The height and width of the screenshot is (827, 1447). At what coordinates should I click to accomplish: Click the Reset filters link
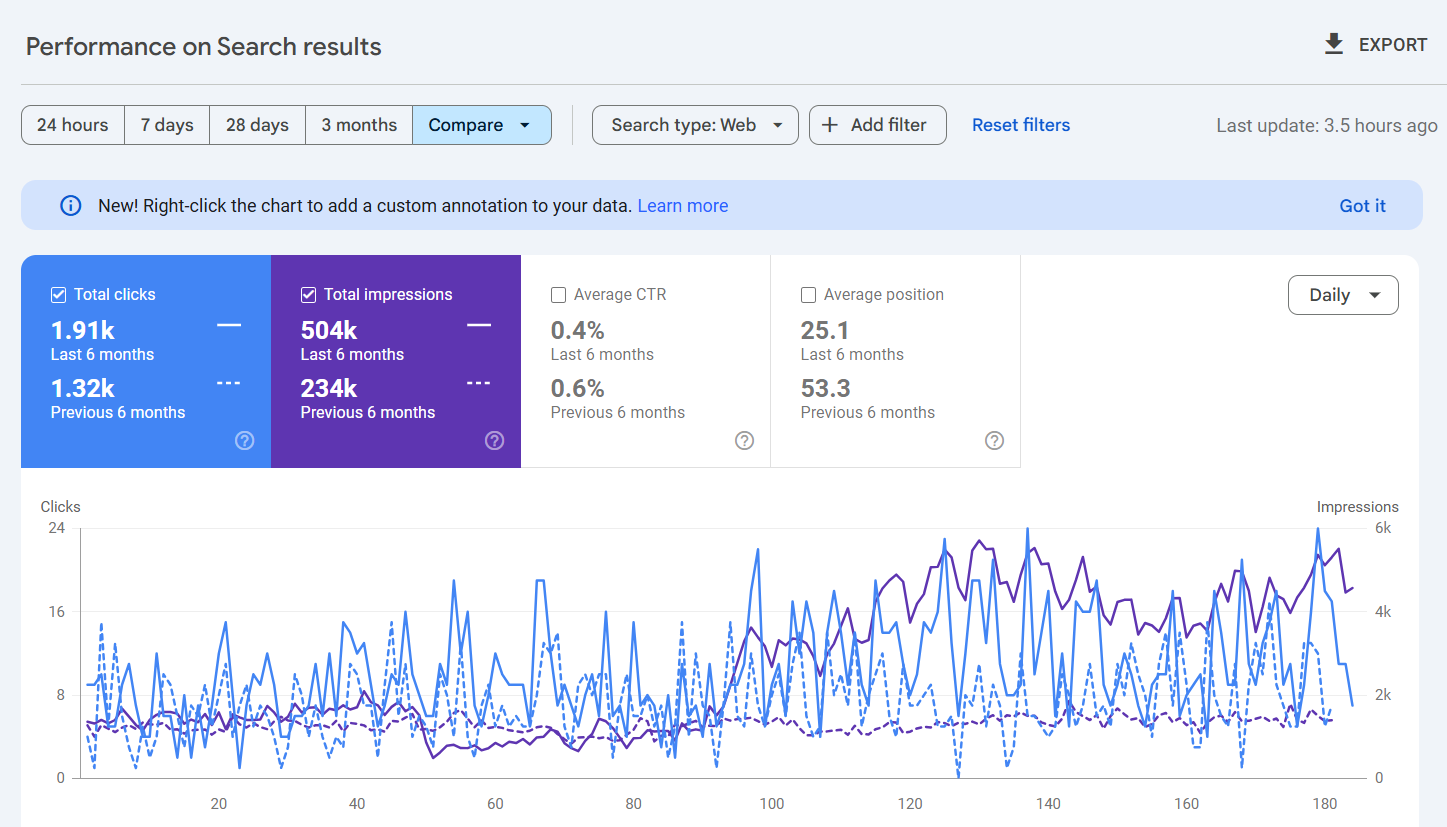coord(1020,124)
